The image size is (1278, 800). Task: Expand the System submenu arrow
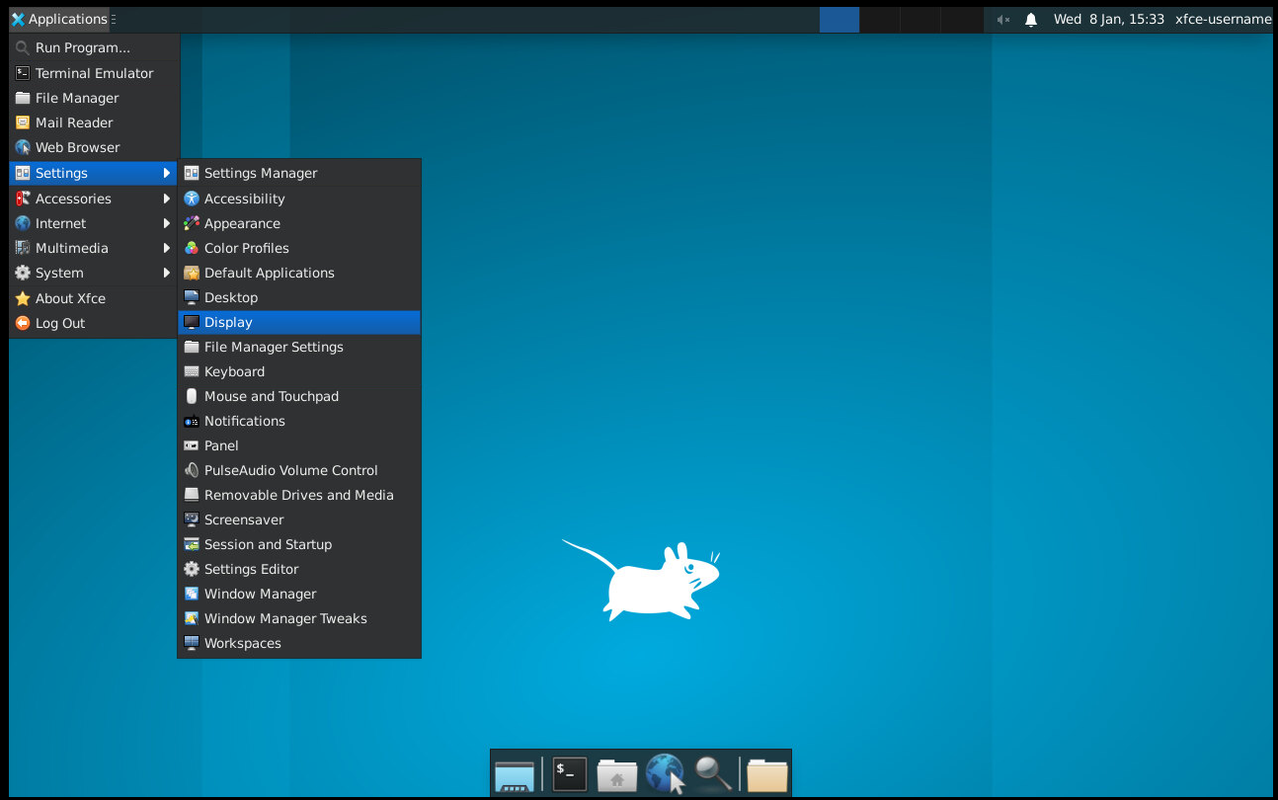167,273
